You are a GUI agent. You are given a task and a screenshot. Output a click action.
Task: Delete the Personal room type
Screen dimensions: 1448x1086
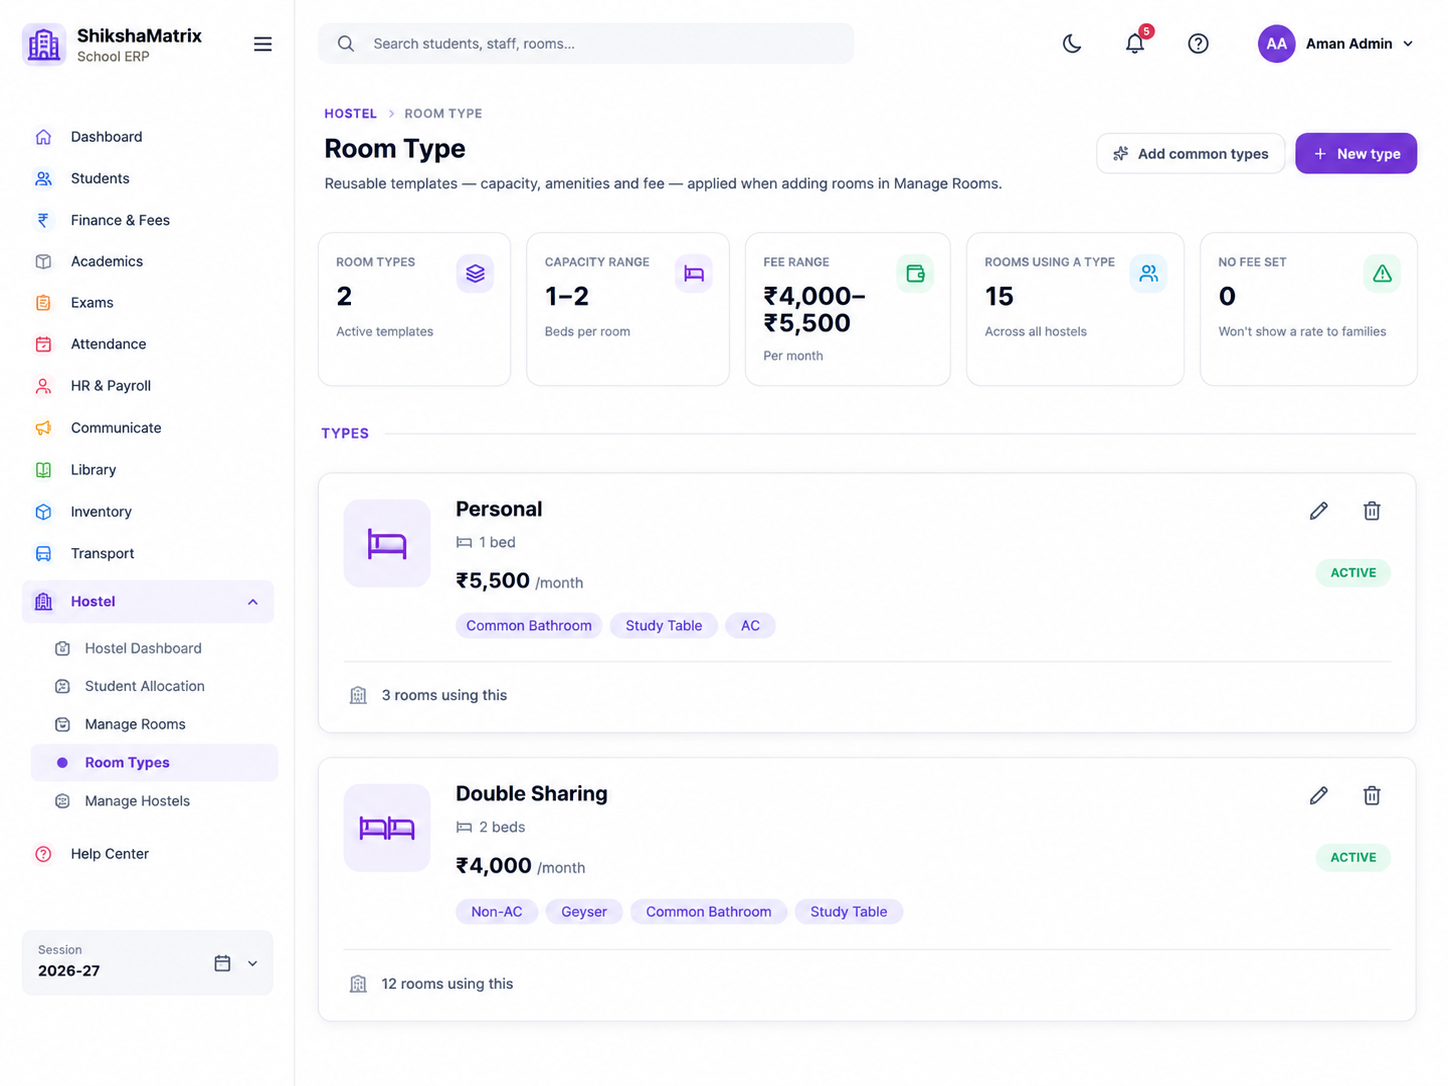[x=1372, y=511]
